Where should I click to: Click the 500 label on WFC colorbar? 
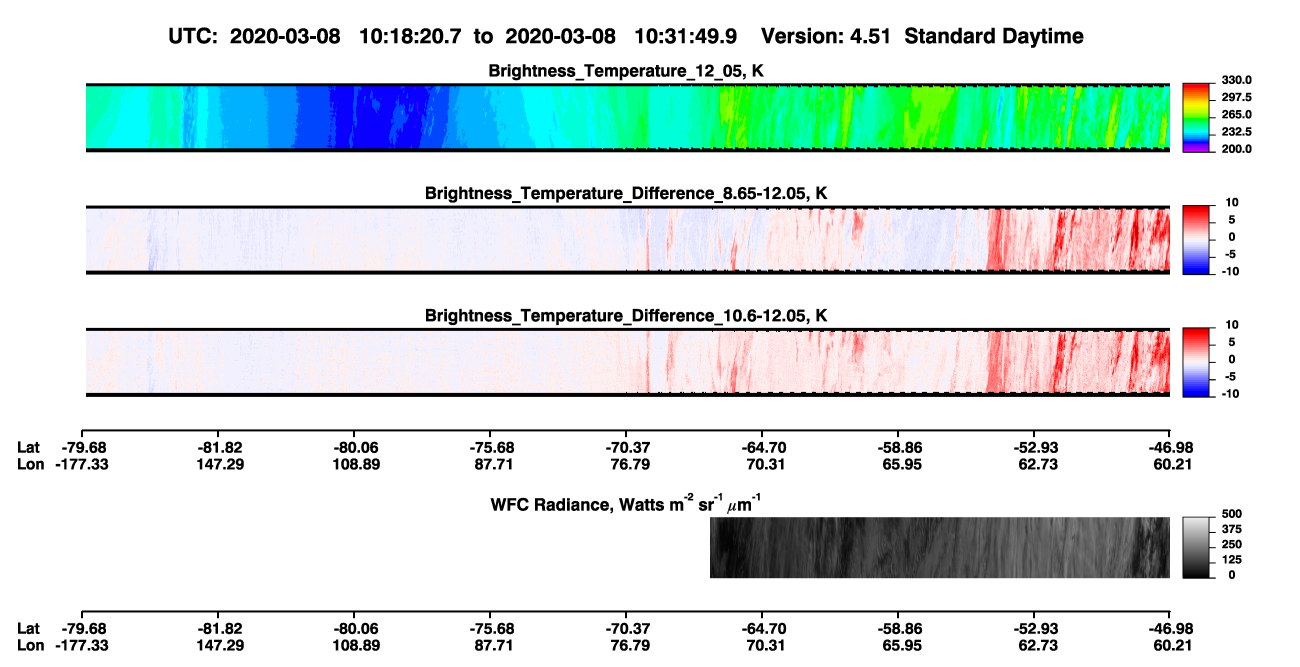tap(1231, 515)
